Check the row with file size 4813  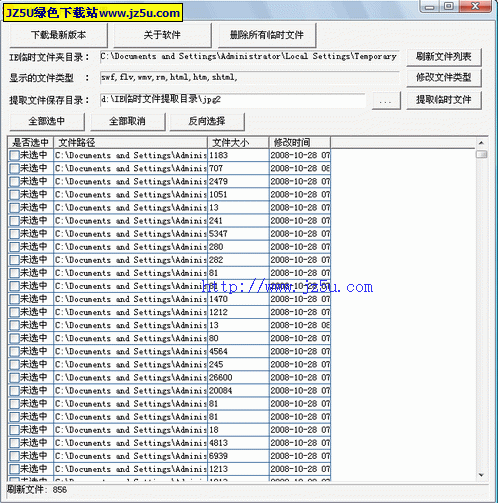click(14, 443)
